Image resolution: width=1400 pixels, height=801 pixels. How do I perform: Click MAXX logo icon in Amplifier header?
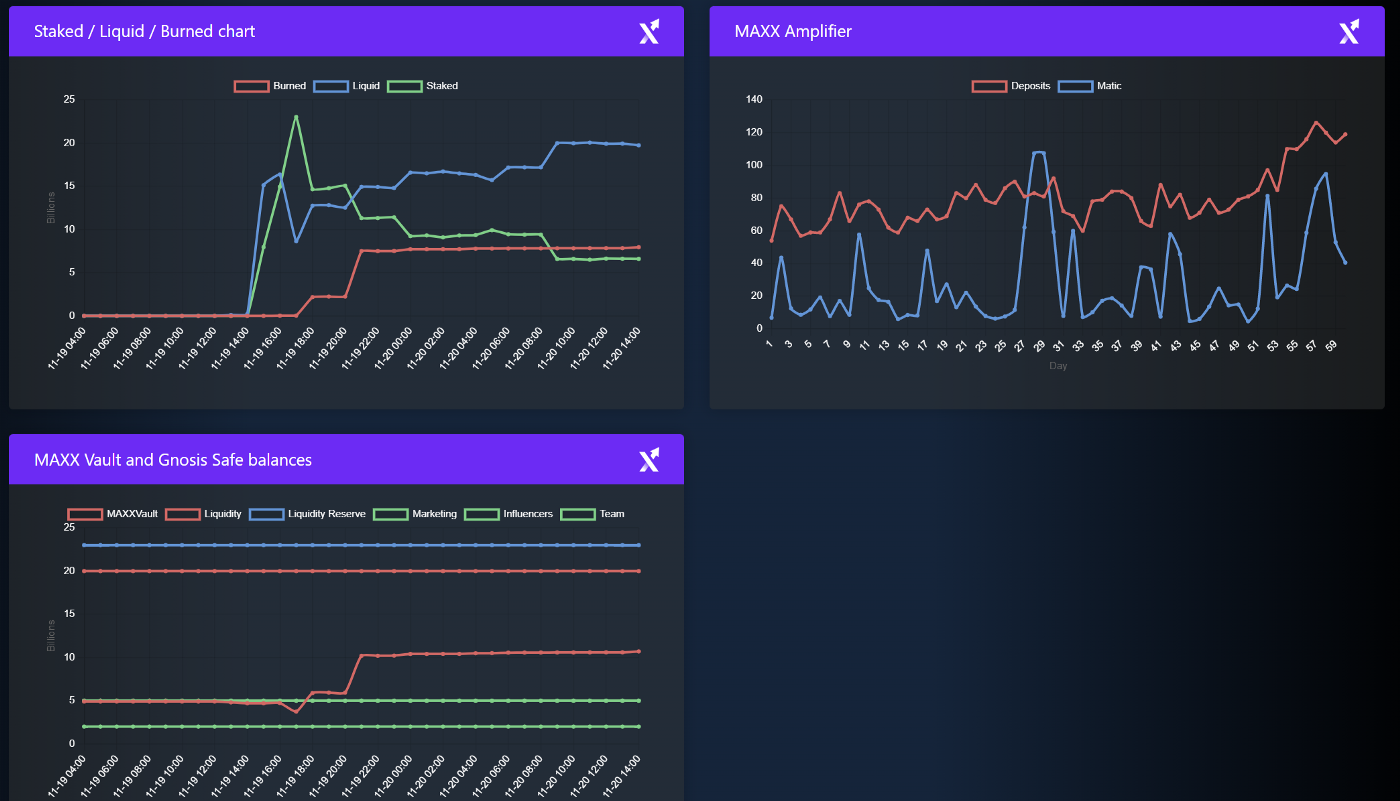click(x=1349, y=32)
